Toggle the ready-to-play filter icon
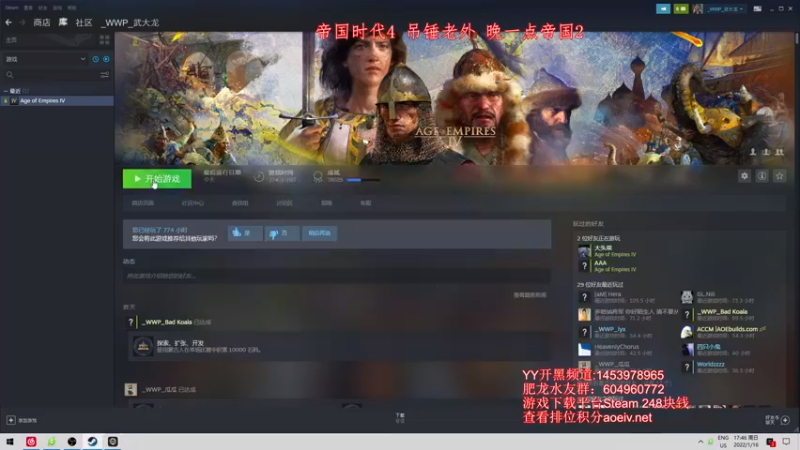 pyautogui.click(x=106, y=59)
